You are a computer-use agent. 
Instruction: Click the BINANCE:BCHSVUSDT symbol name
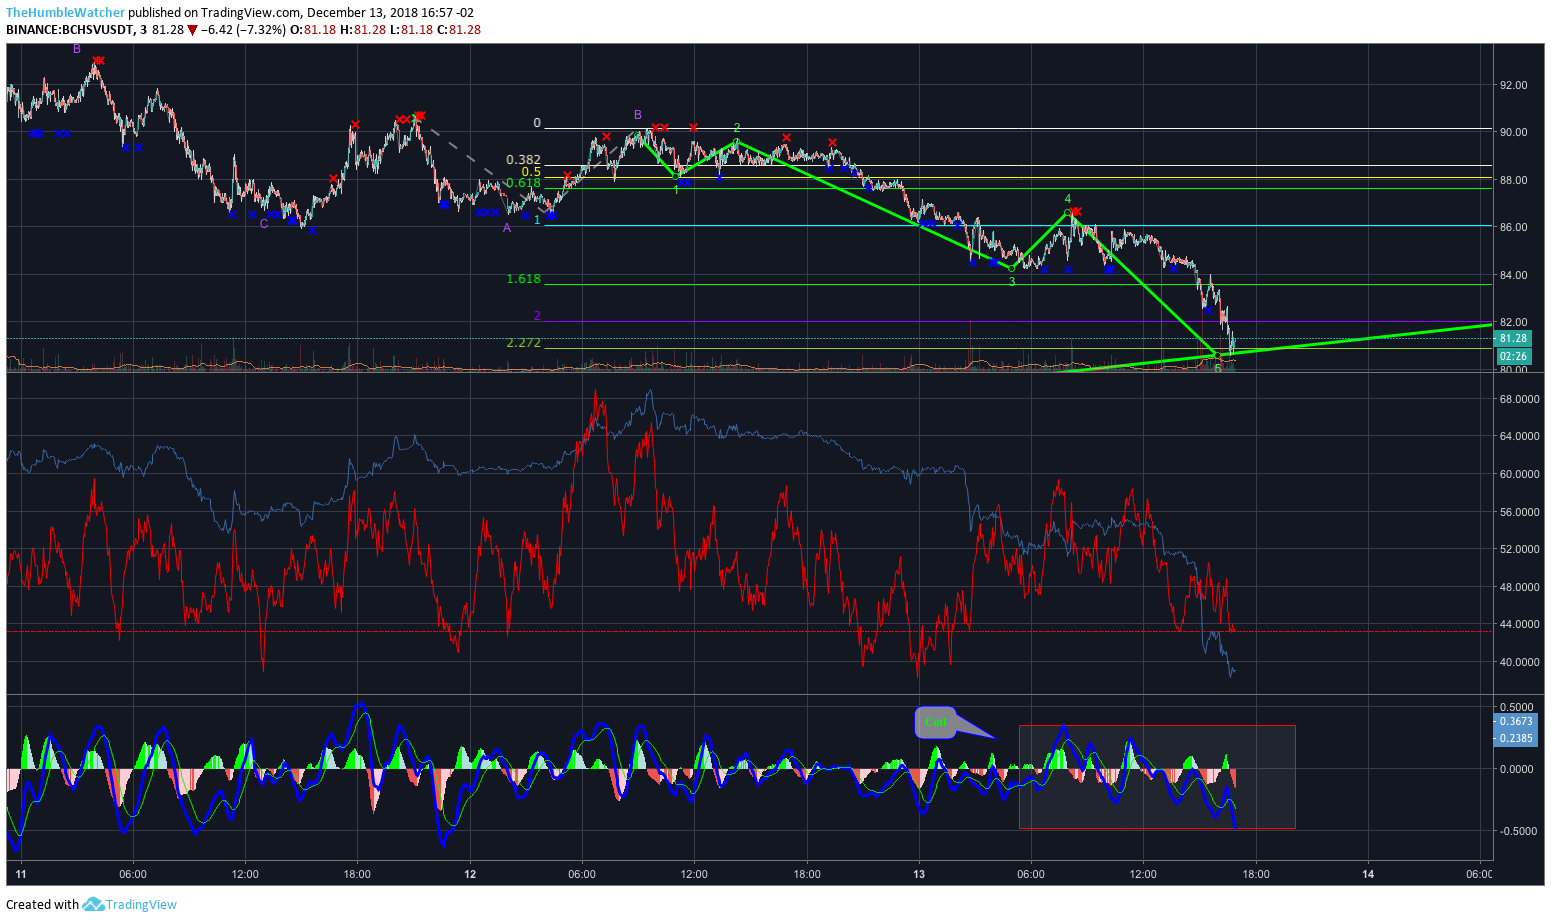(x=70, y=30)
